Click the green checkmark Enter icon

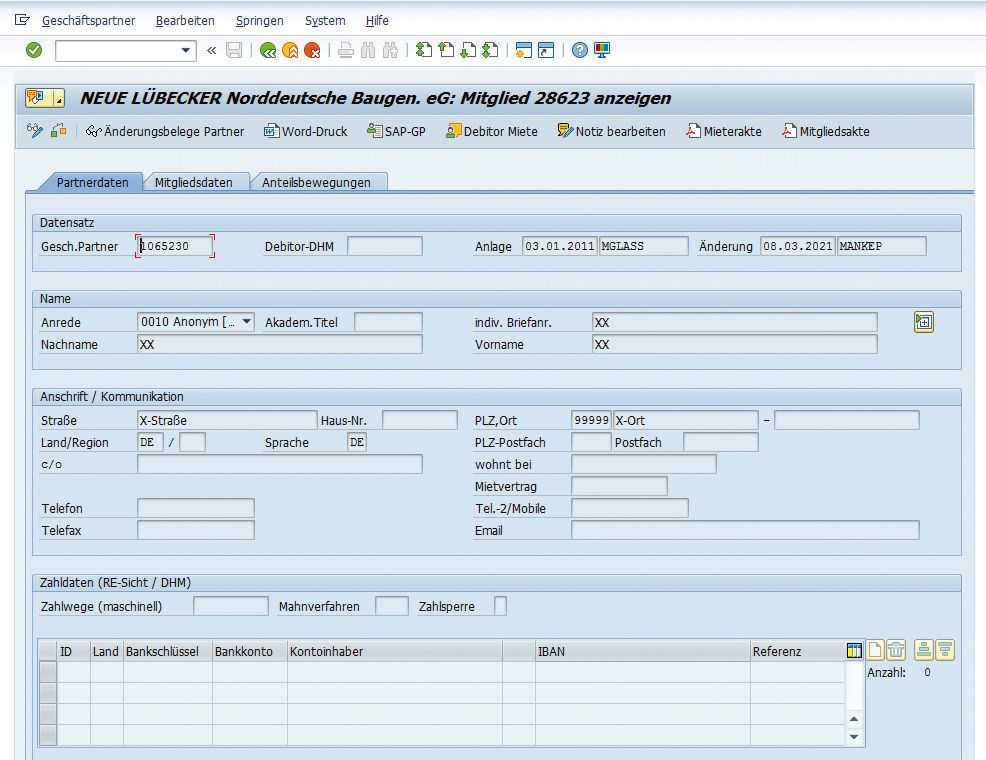click(34, 50)
